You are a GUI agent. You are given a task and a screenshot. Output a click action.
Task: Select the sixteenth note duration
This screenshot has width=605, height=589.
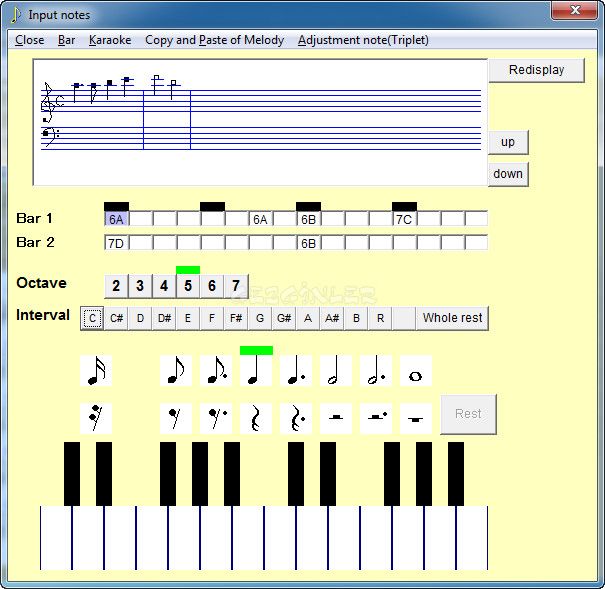coord(96,370)
